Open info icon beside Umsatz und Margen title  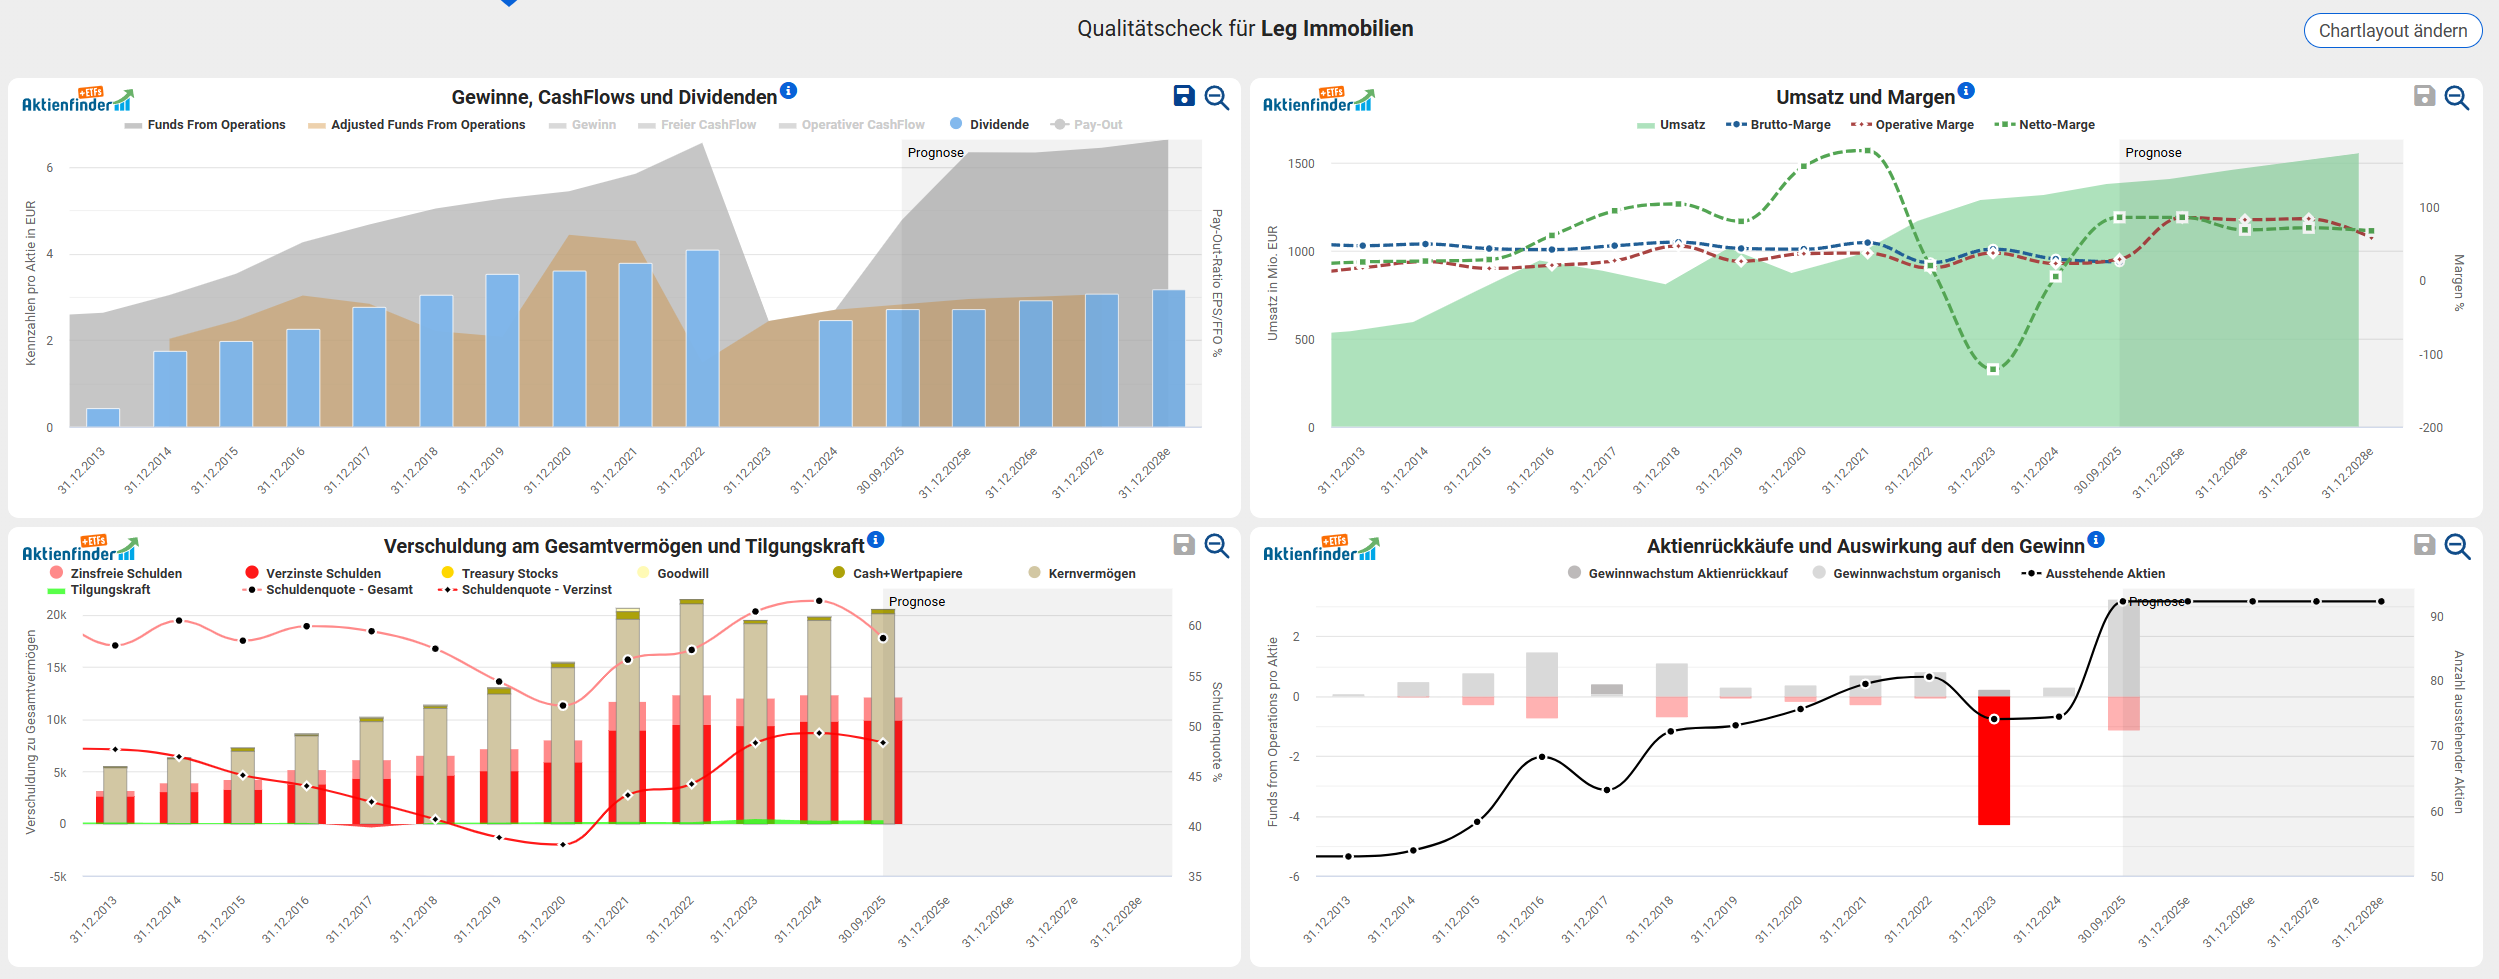1966,91
